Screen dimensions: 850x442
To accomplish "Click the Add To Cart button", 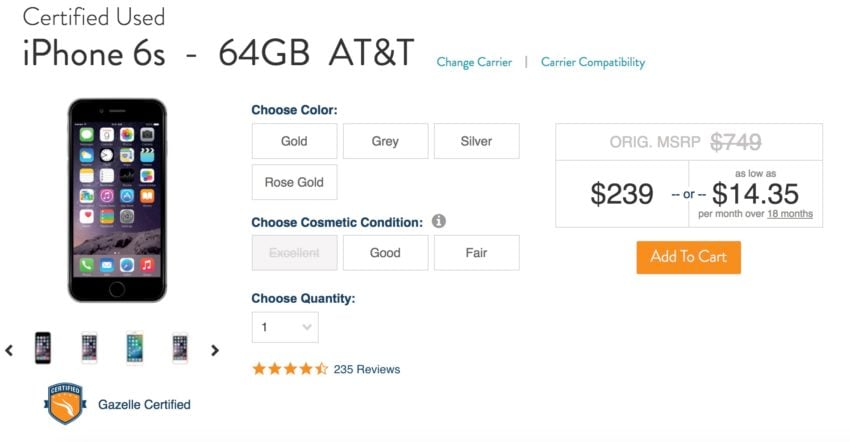I will pyautogui.click(x=688, y=257).
